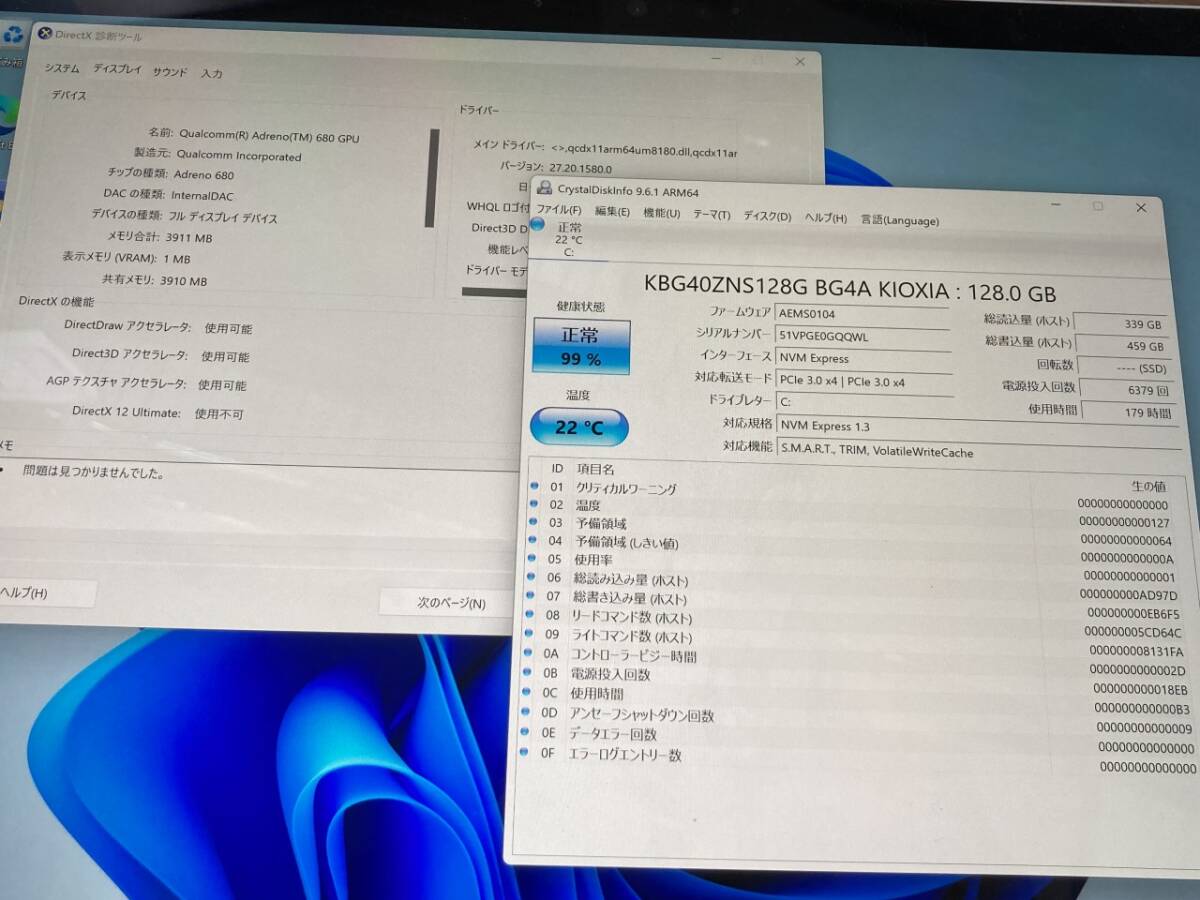Click status dot of 予備領域 (しきい値) row
Viewport: 1200px width, 900px height.
pos(534,541)
